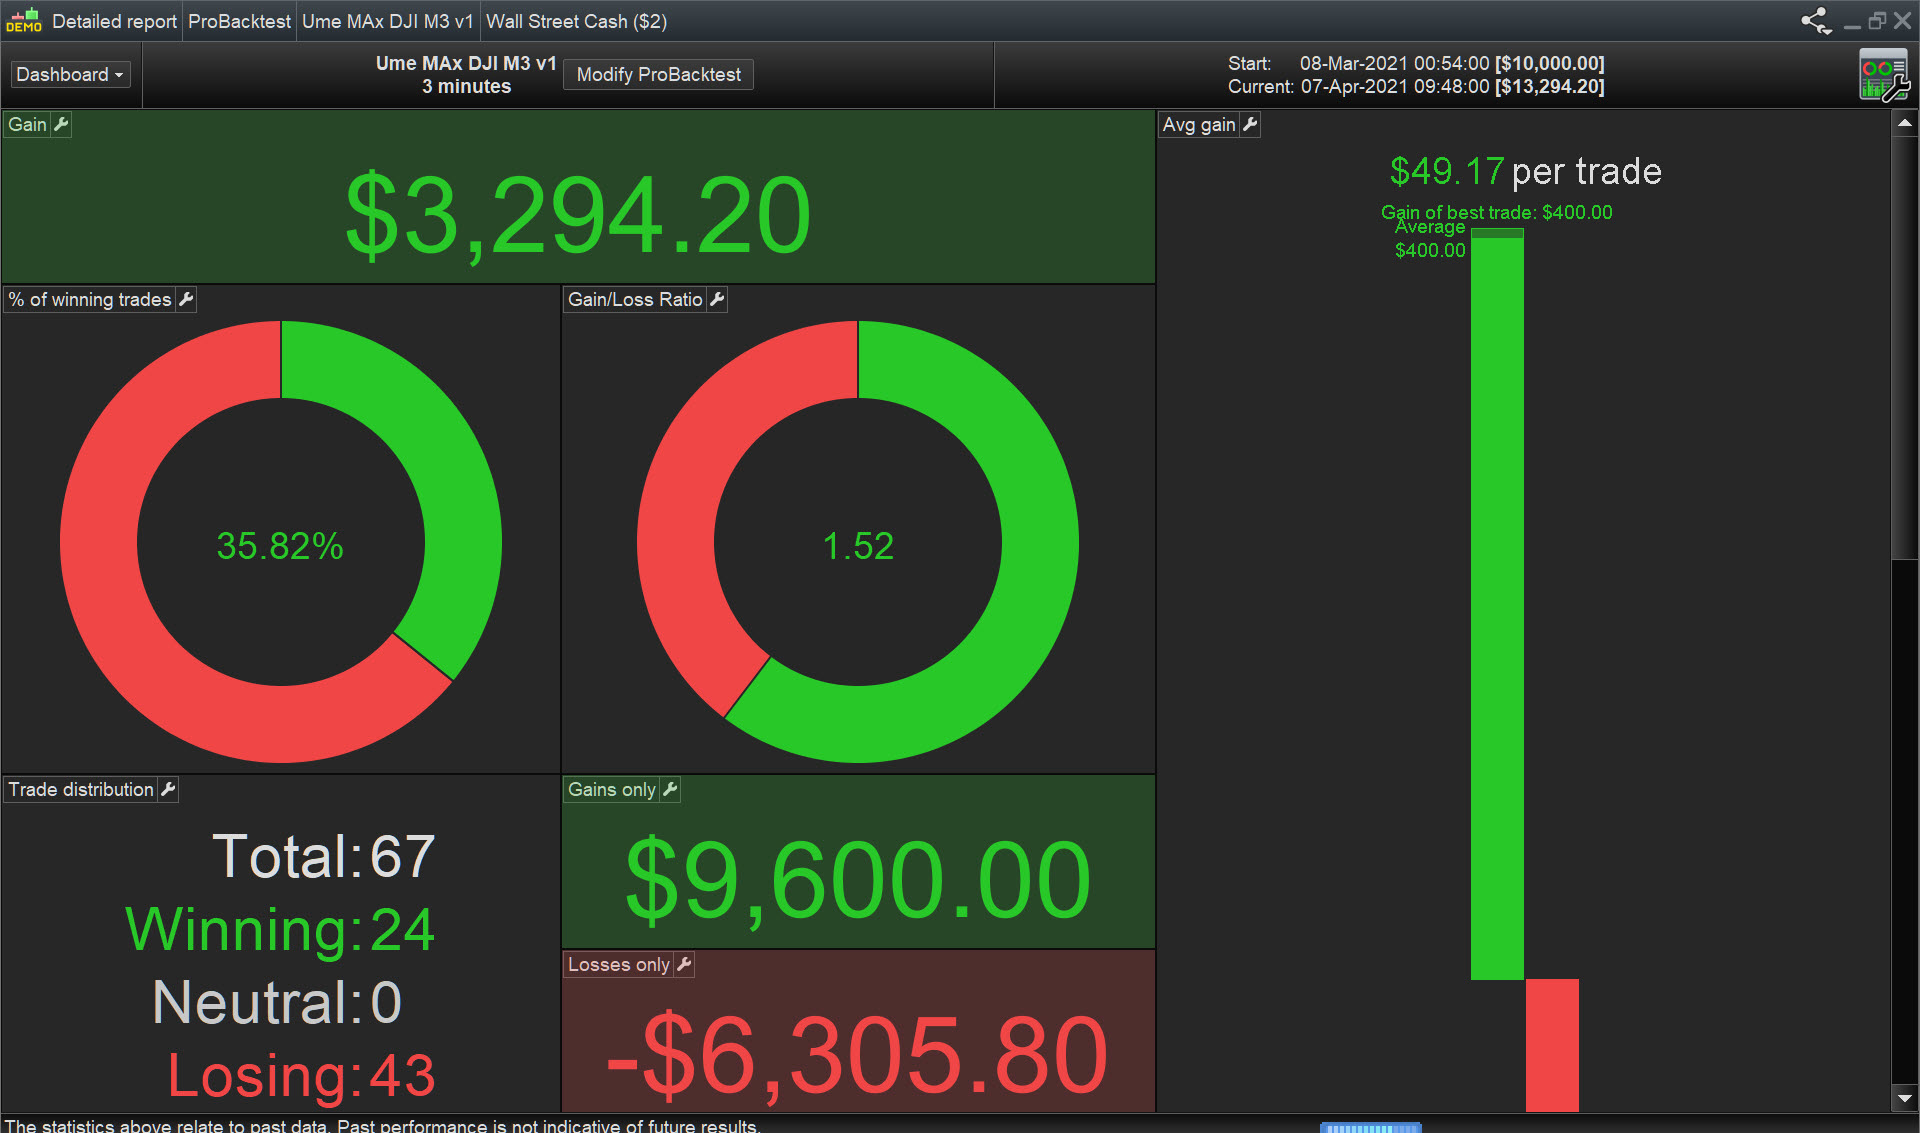Expand the Dashboard dropdown
The image size is (1920, 1133).
70,75
